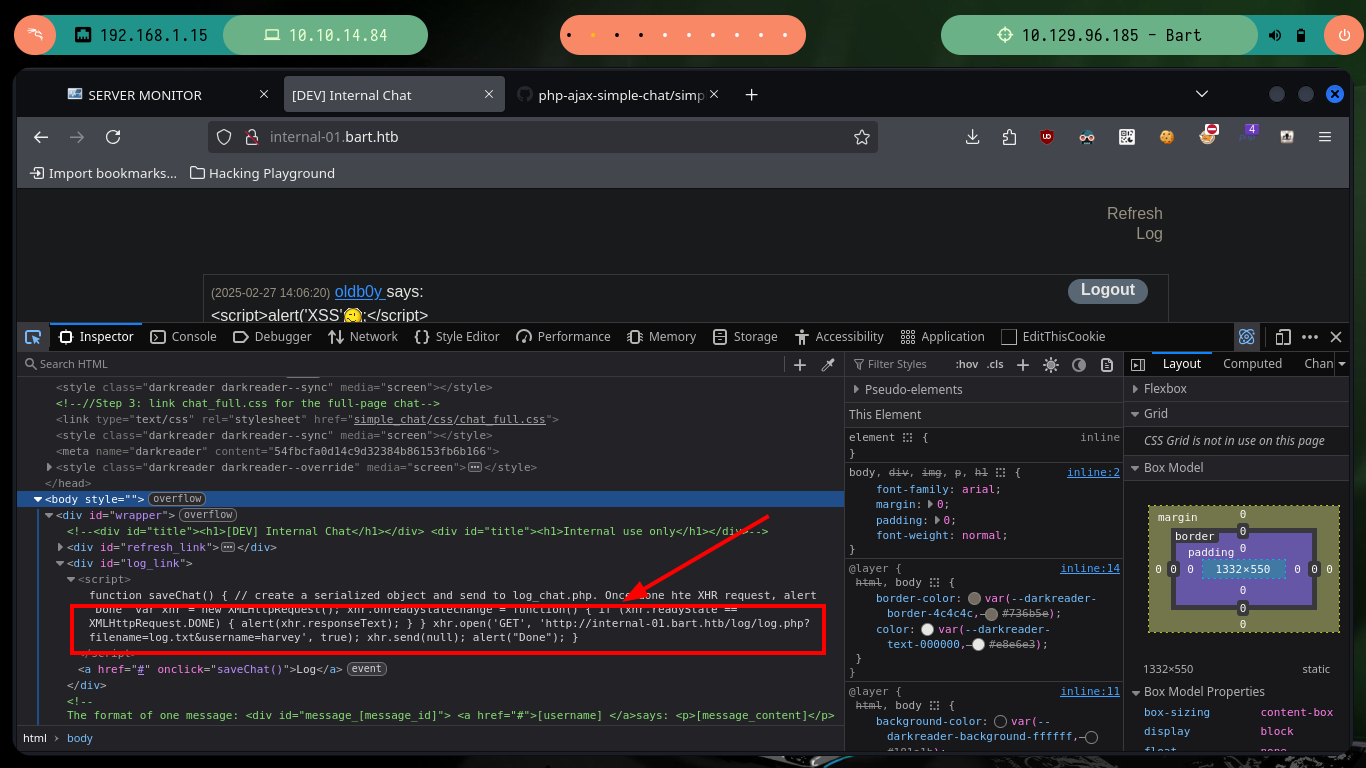The image size is (1366, 768).
Task: Create a new node with plus icon
Action: coord(800,365)
